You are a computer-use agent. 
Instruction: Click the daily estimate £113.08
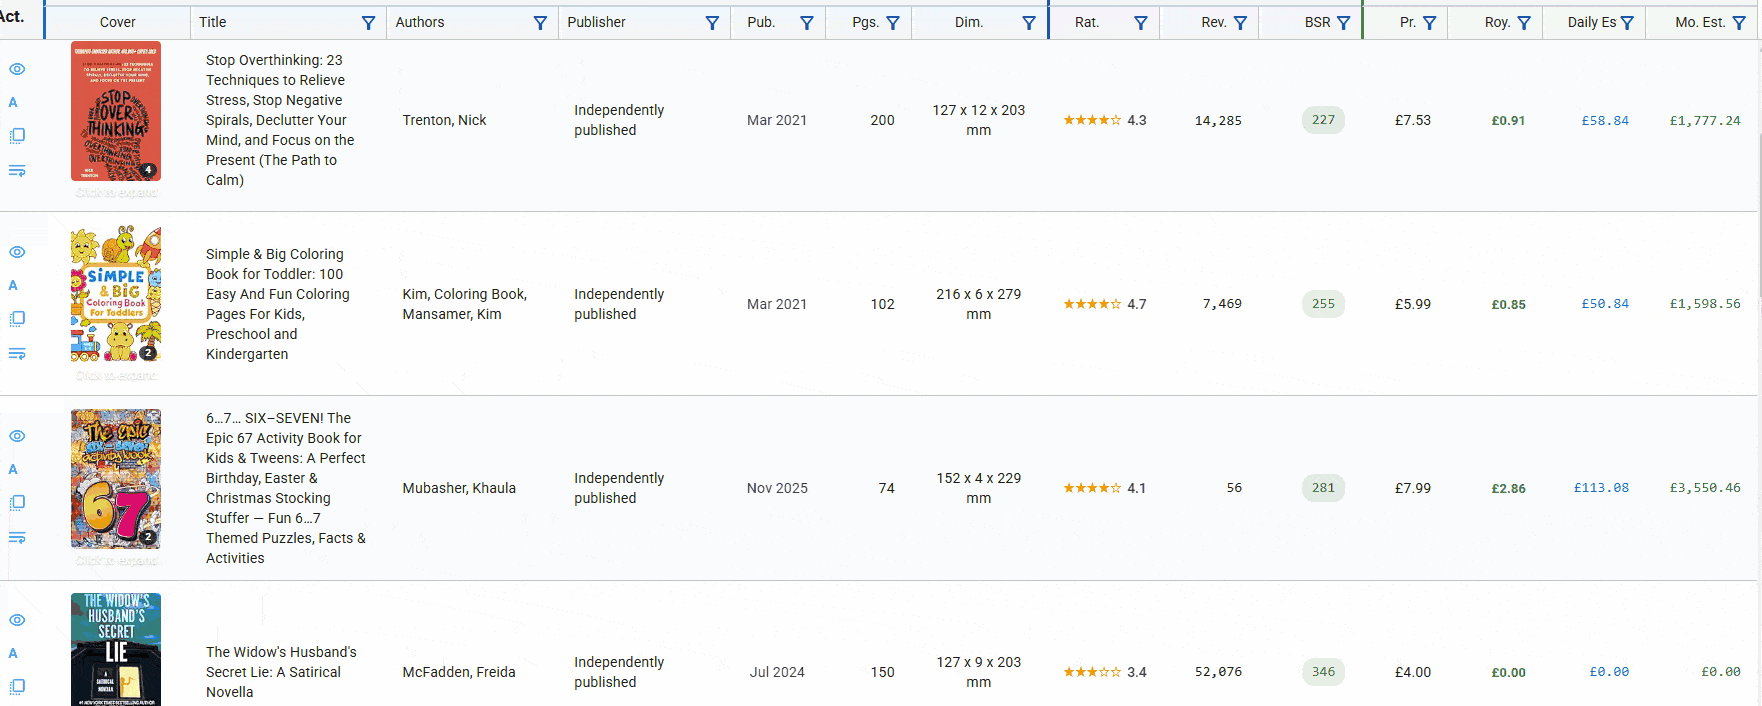pyautogui.click(x=1601, y=488)
